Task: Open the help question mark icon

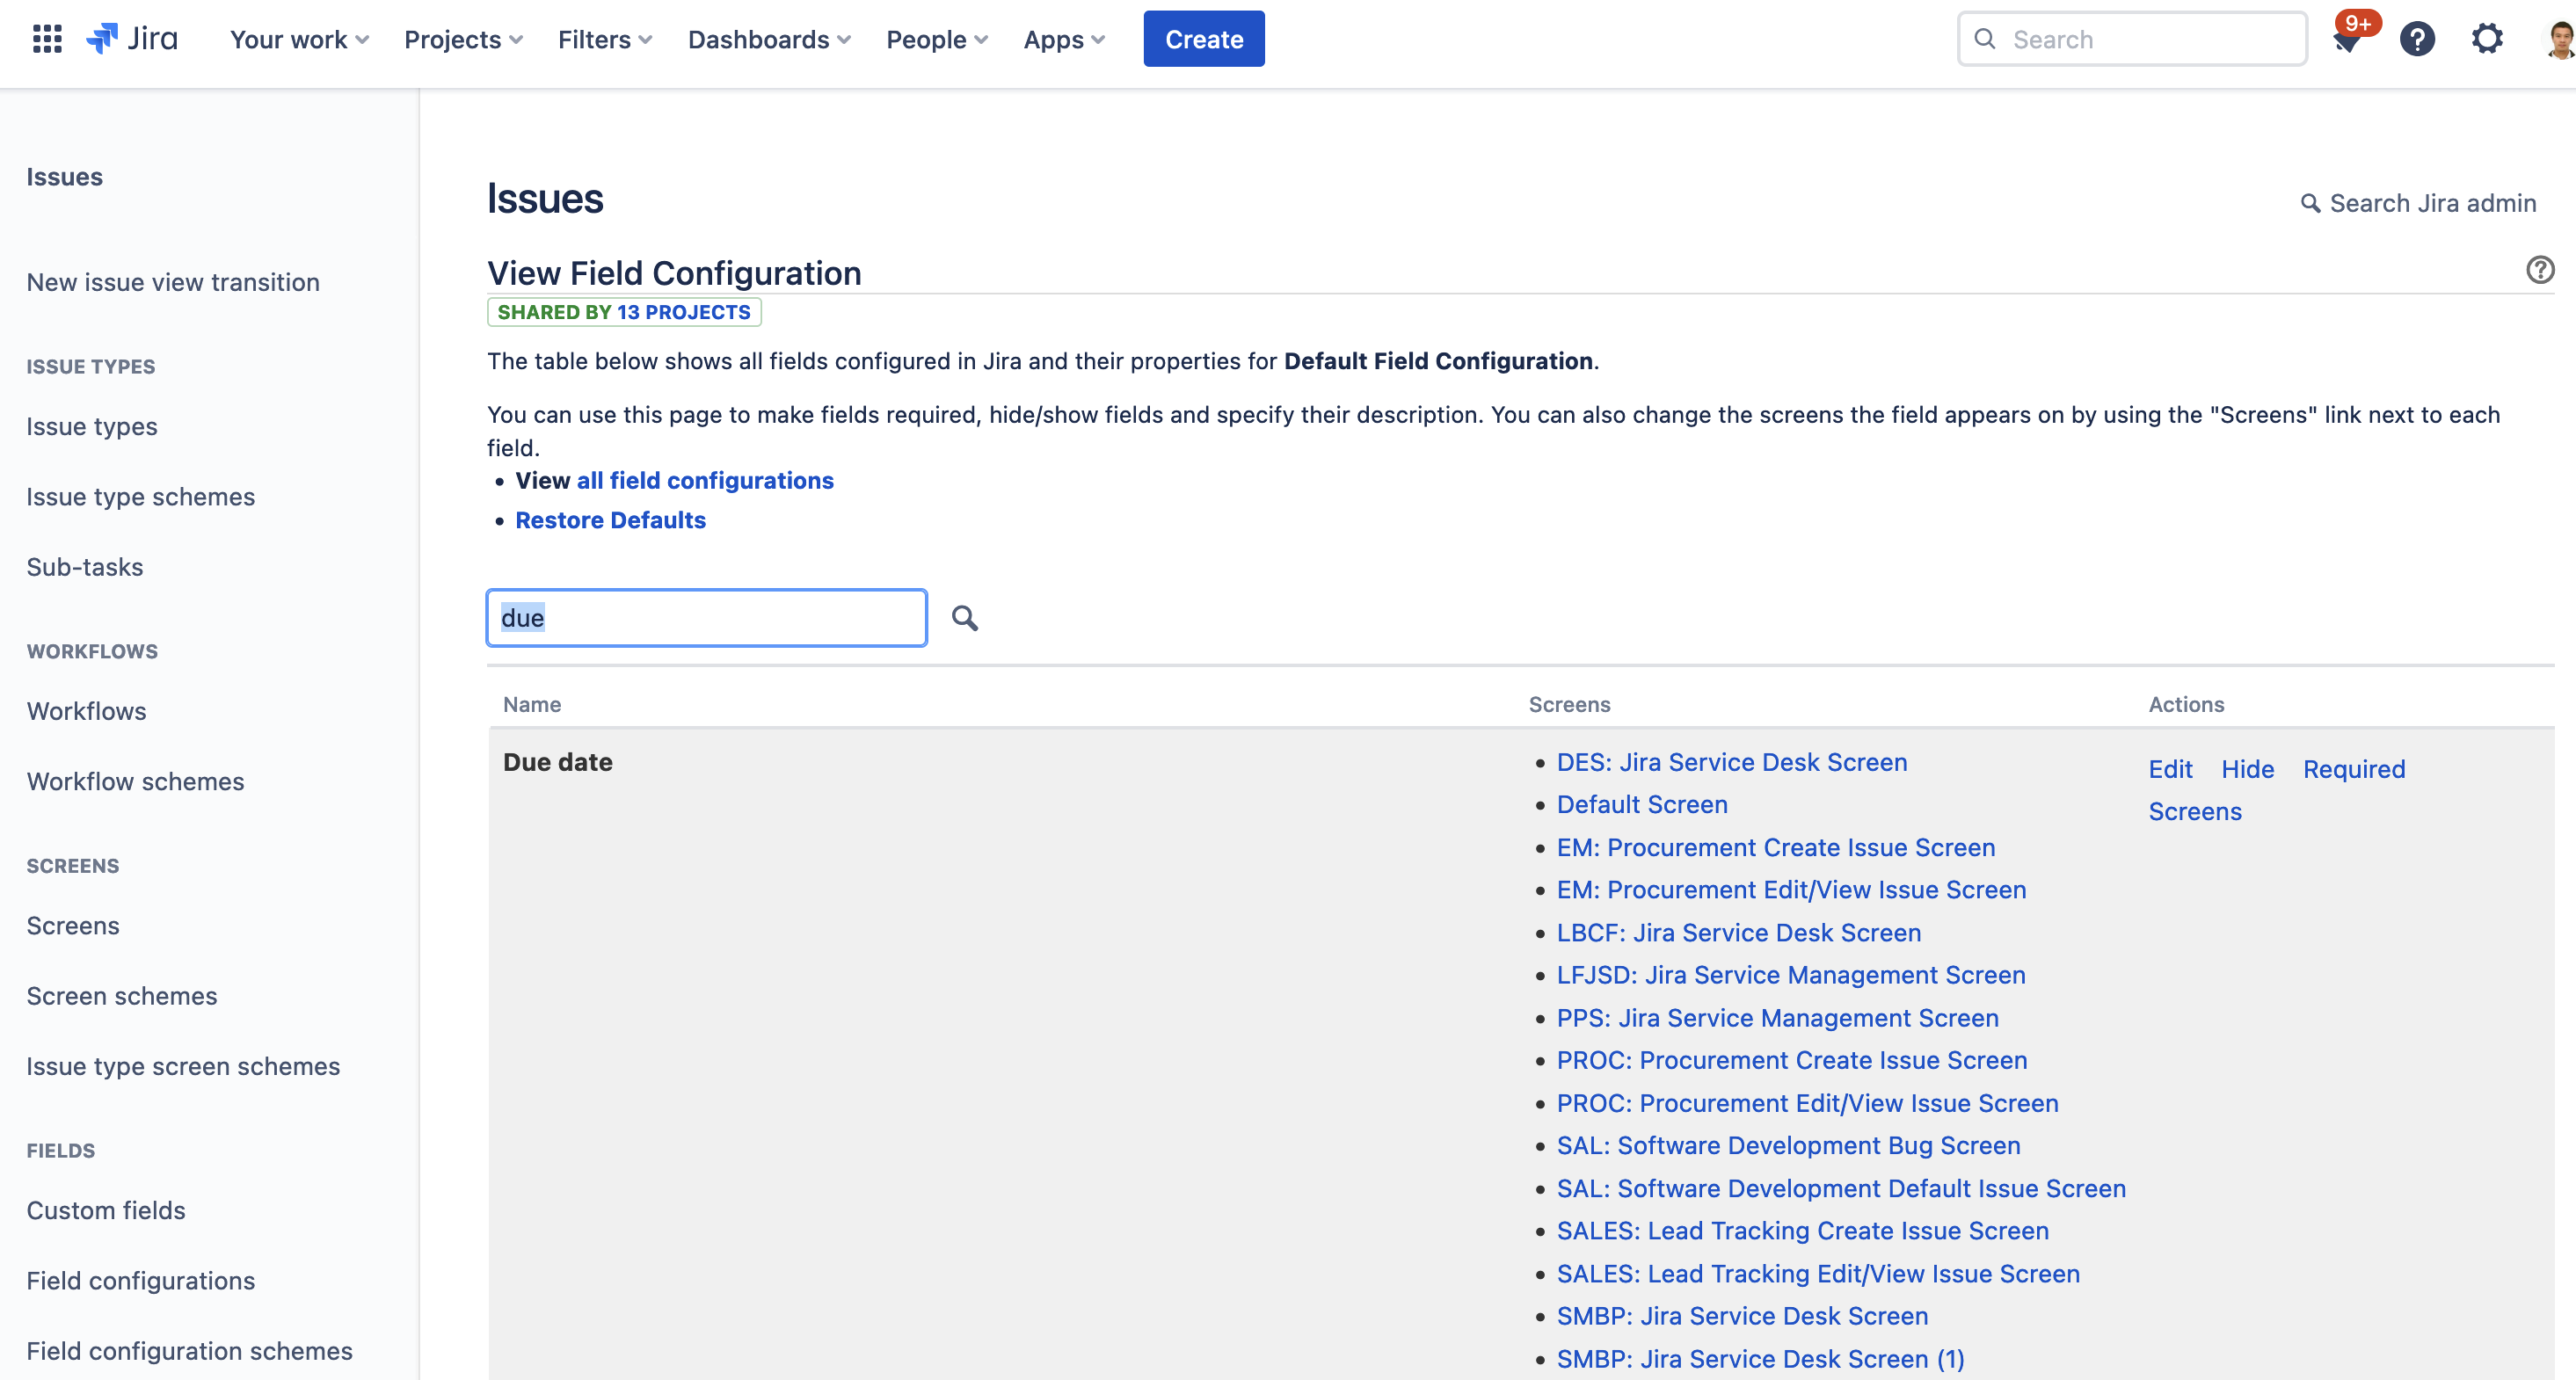Action: coord(2416,39)
